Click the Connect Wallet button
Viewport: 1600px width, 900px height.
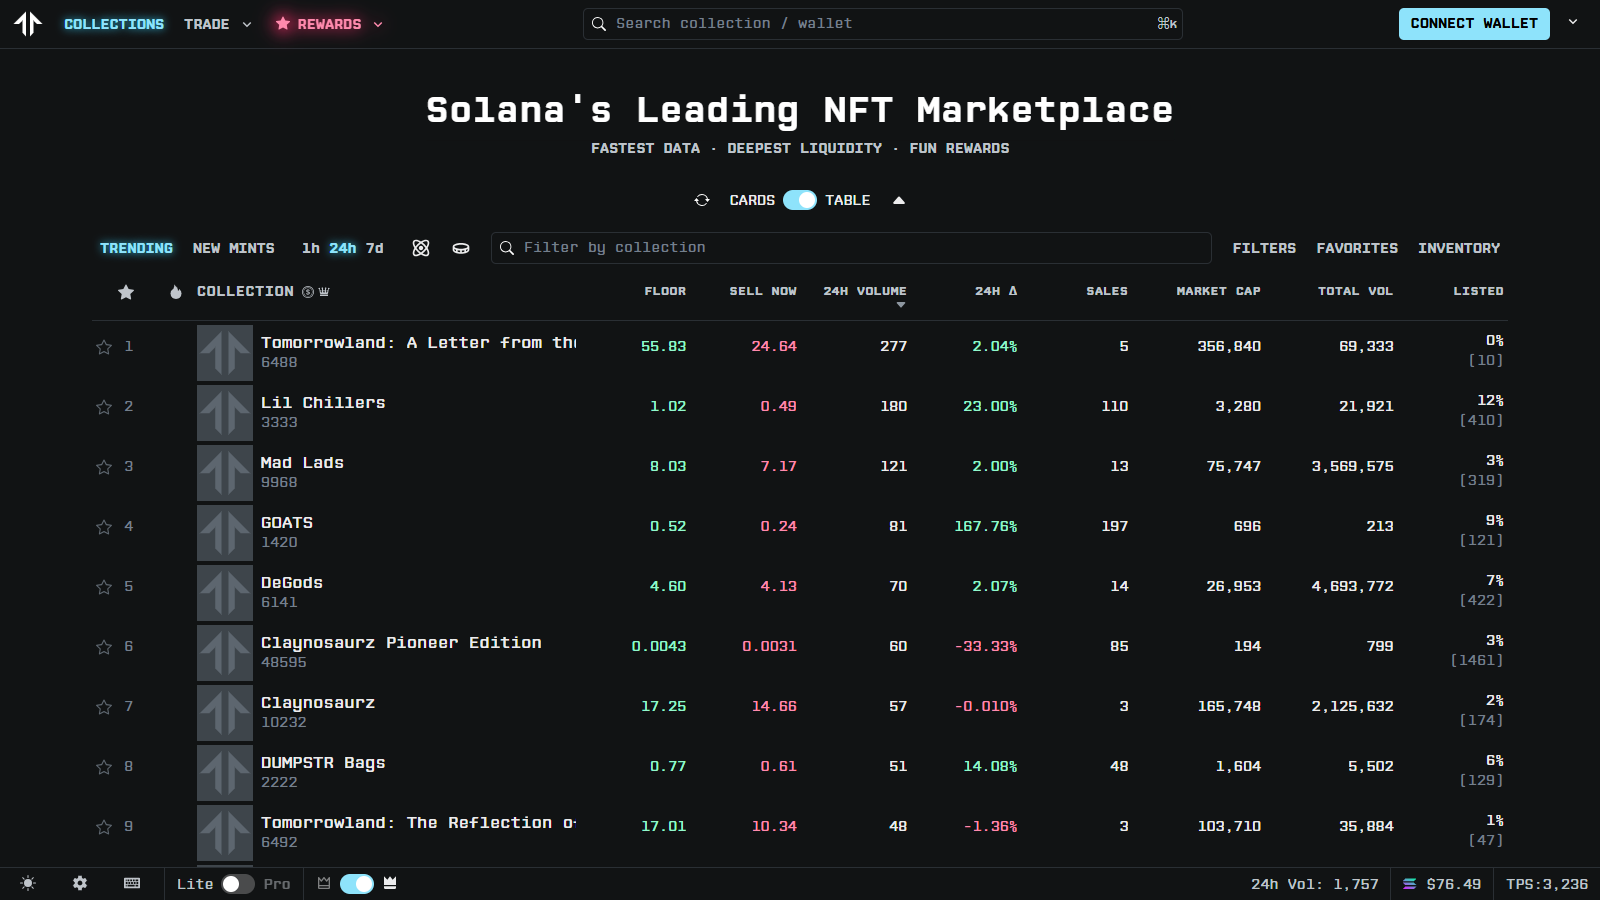pyautogui.click(x=1474, y=24)
